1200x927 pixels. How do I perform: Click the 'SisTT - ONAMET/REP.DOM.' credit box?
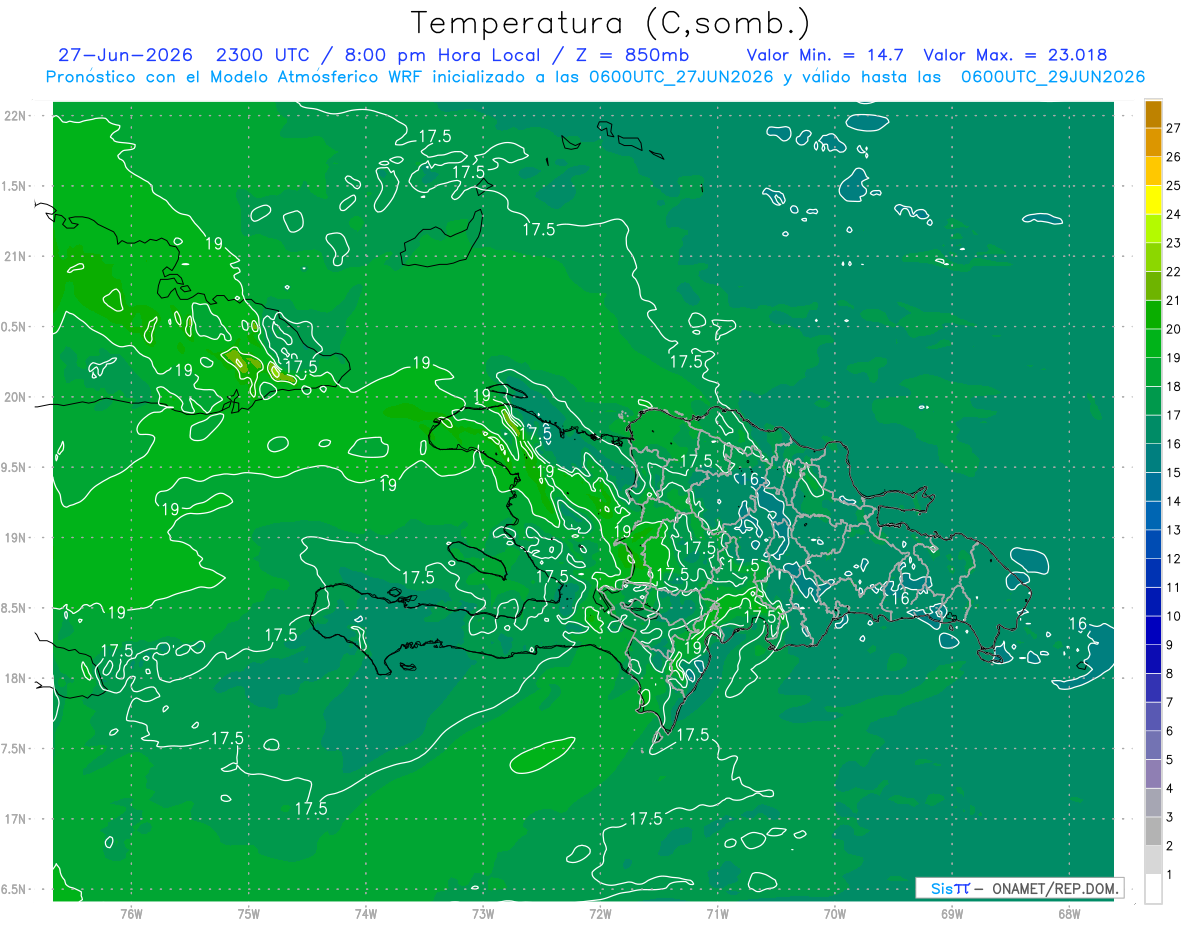(x=1020, y=888)
